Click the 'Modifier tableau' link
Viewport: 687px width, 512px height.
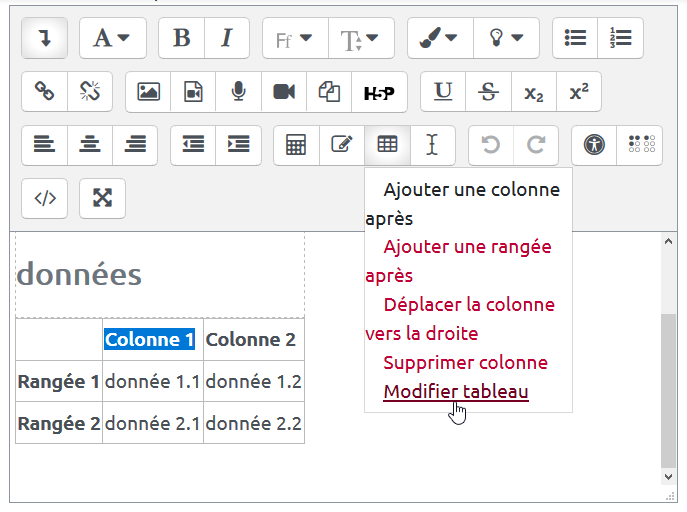[456, 392]
